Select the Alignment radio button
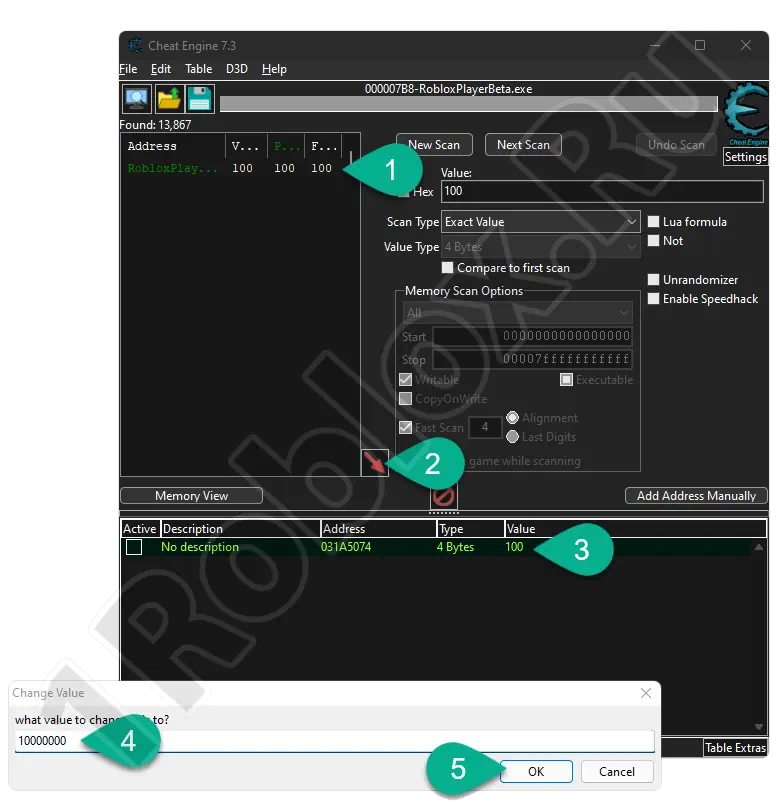 pos(512,418)
